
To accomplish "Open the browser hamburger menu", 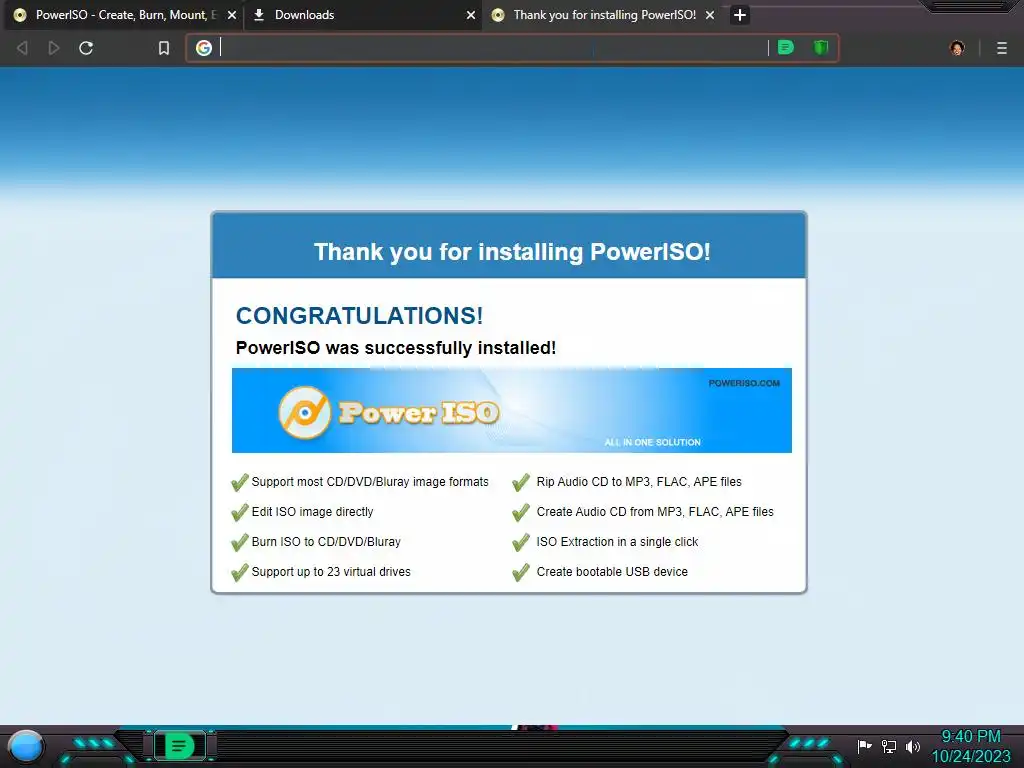I will click(1002, 48).
